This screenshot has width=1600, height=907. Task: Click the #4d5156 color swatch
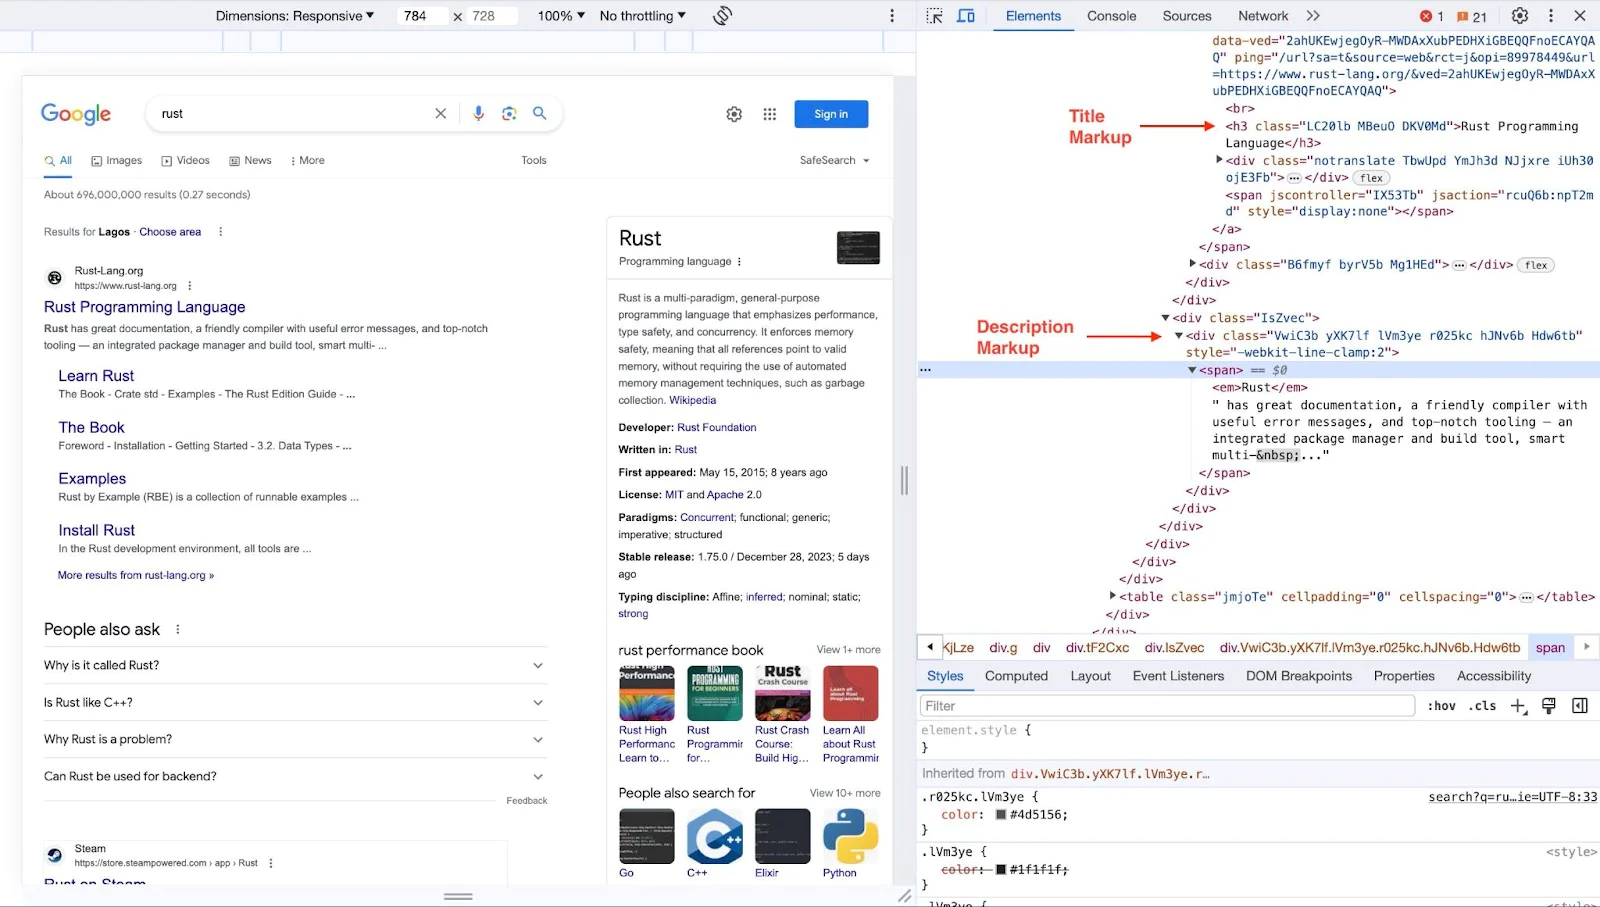pyautogui.click(x=1001, y=815)
